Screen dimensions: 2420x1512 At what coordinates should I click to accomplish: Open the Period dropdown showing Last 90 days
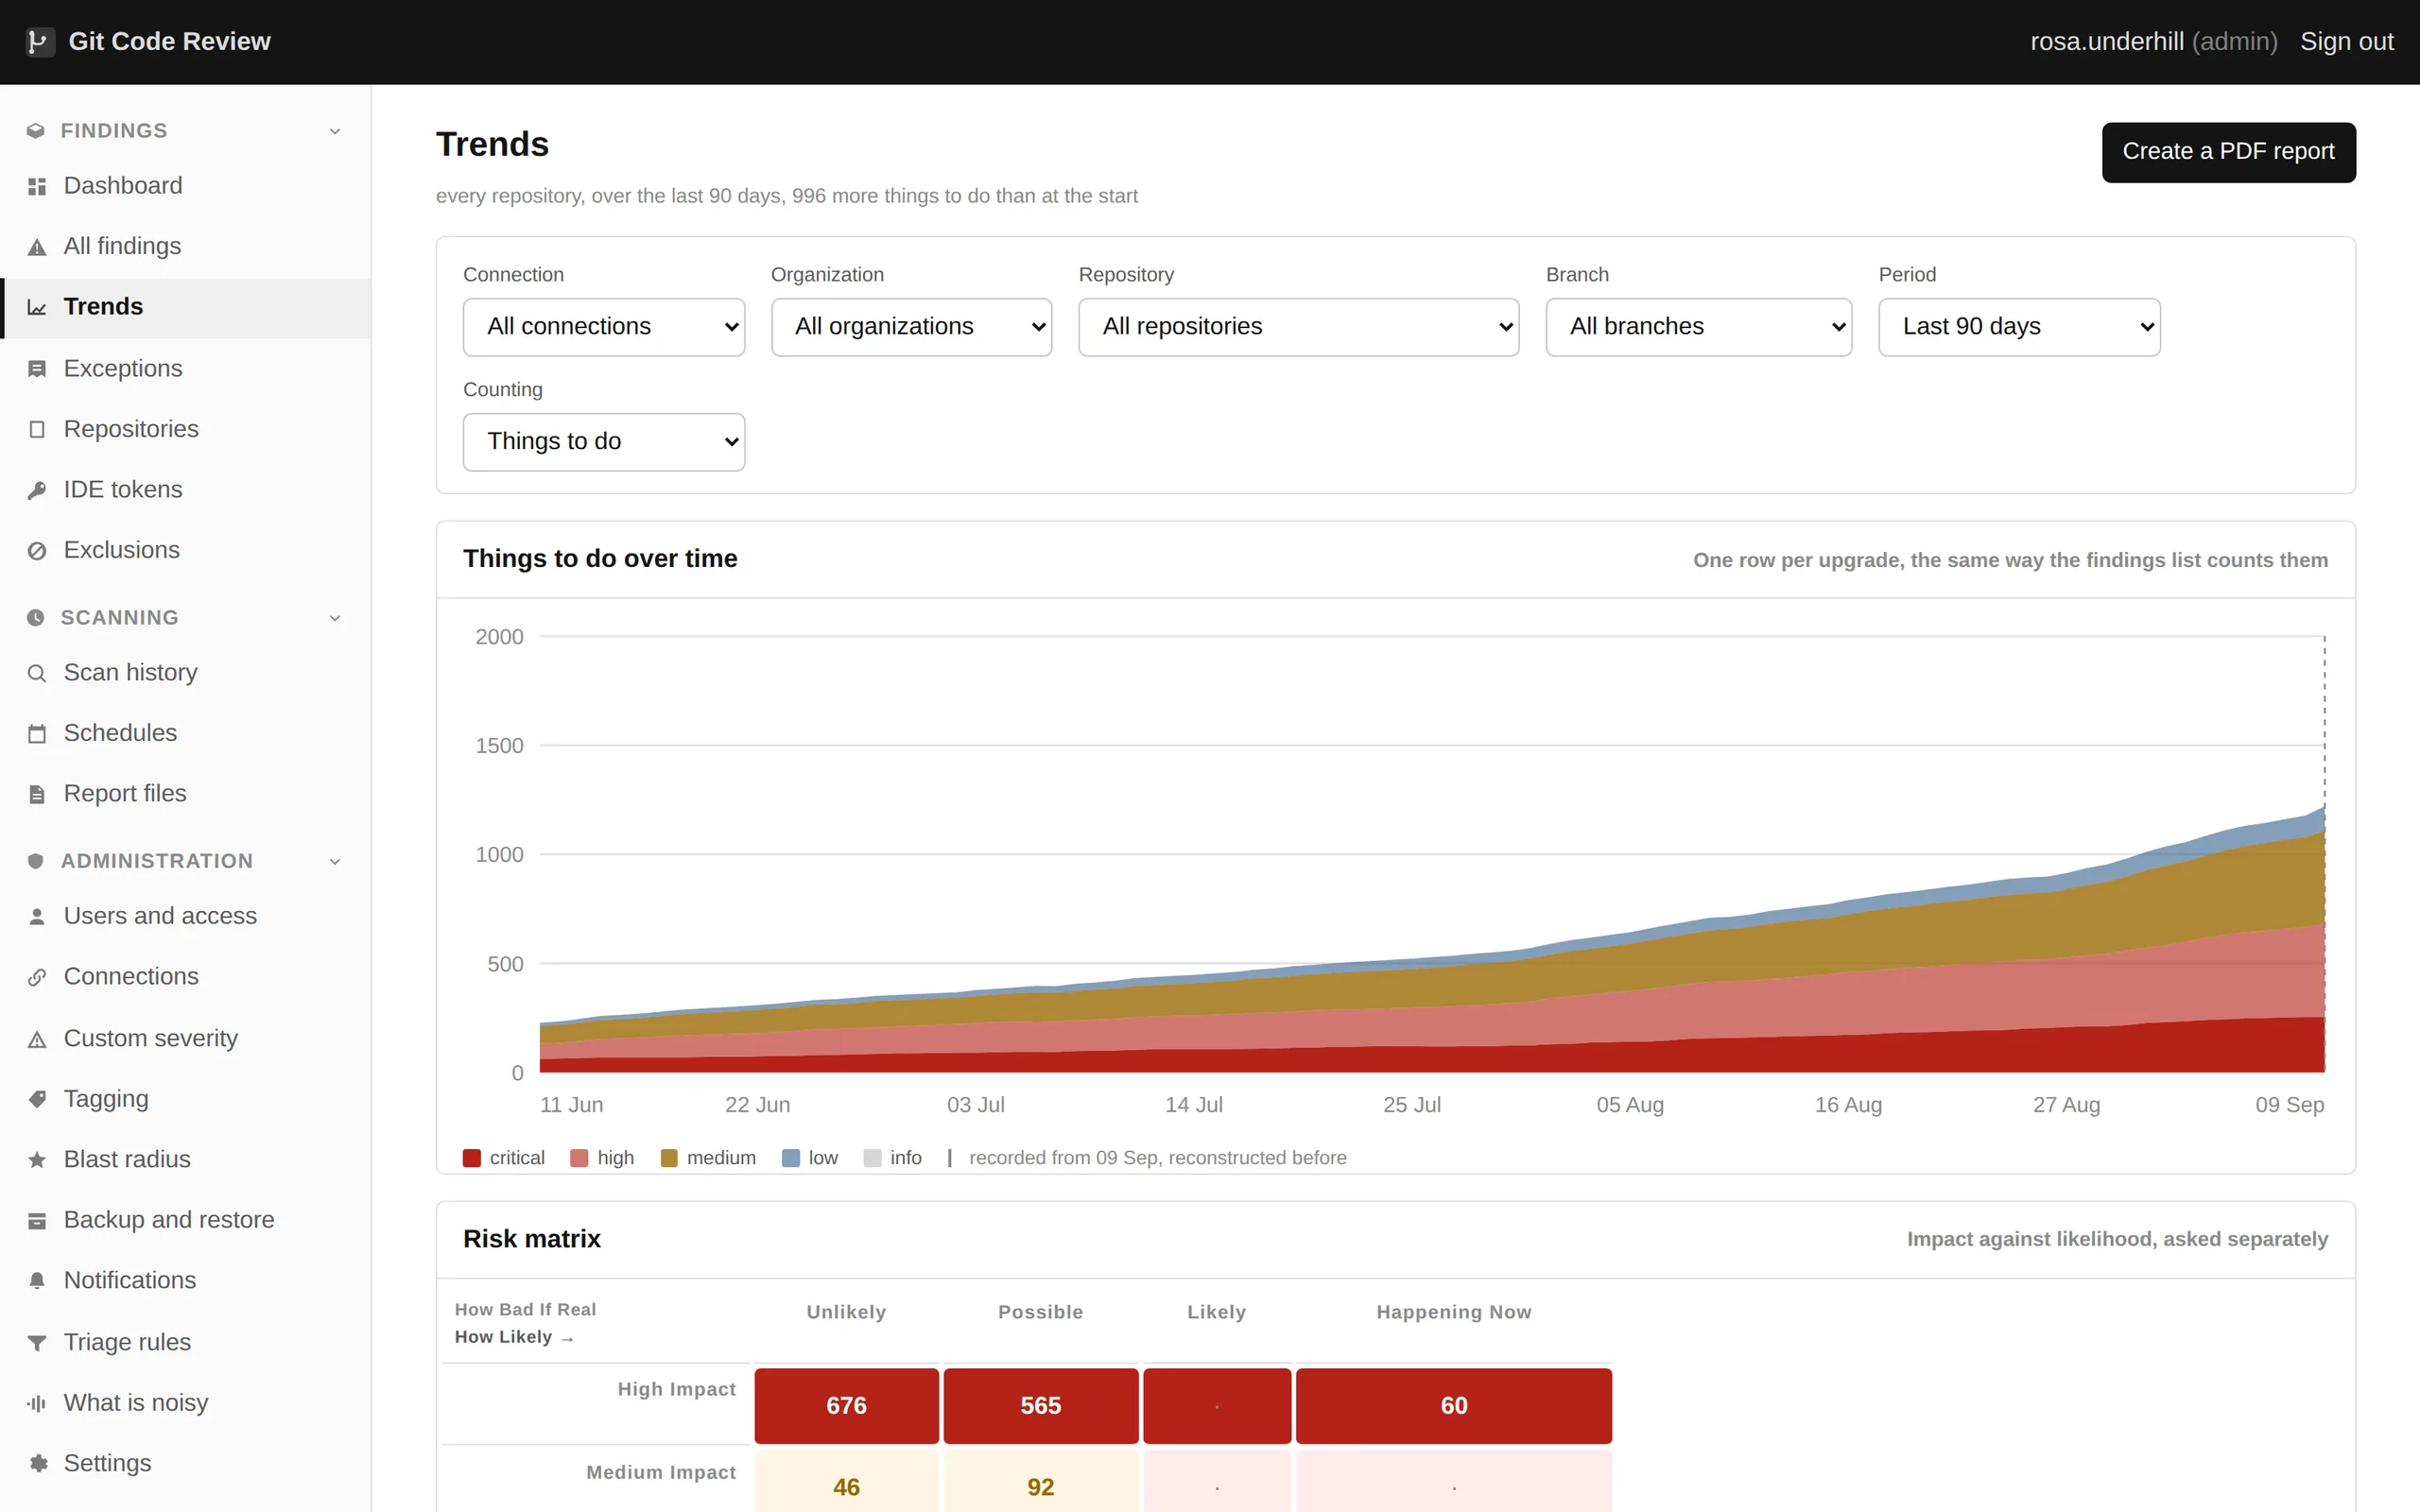point(2019,327)
